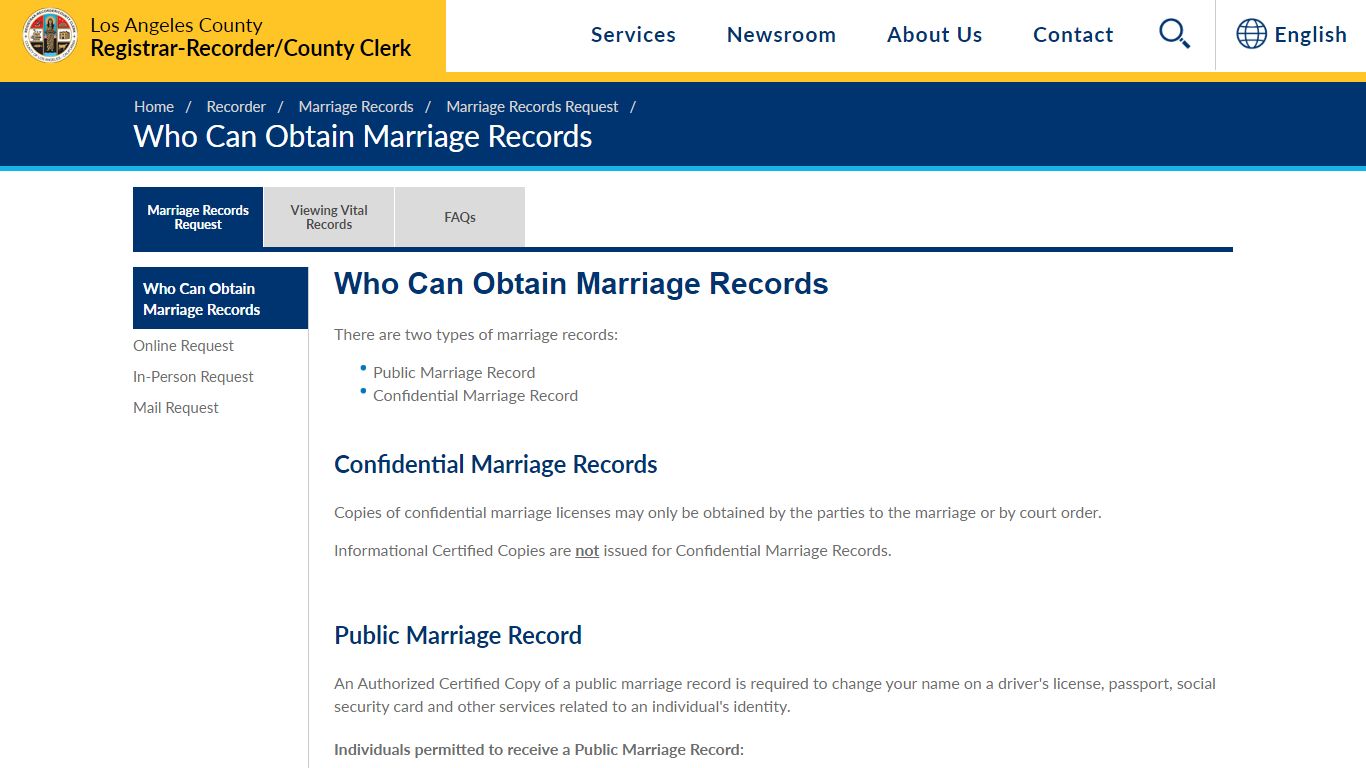The height and width of the screenshot is (768, 1366).
Task: Click Registrar-Recorder/County Clerk site title
Action: 251,48
